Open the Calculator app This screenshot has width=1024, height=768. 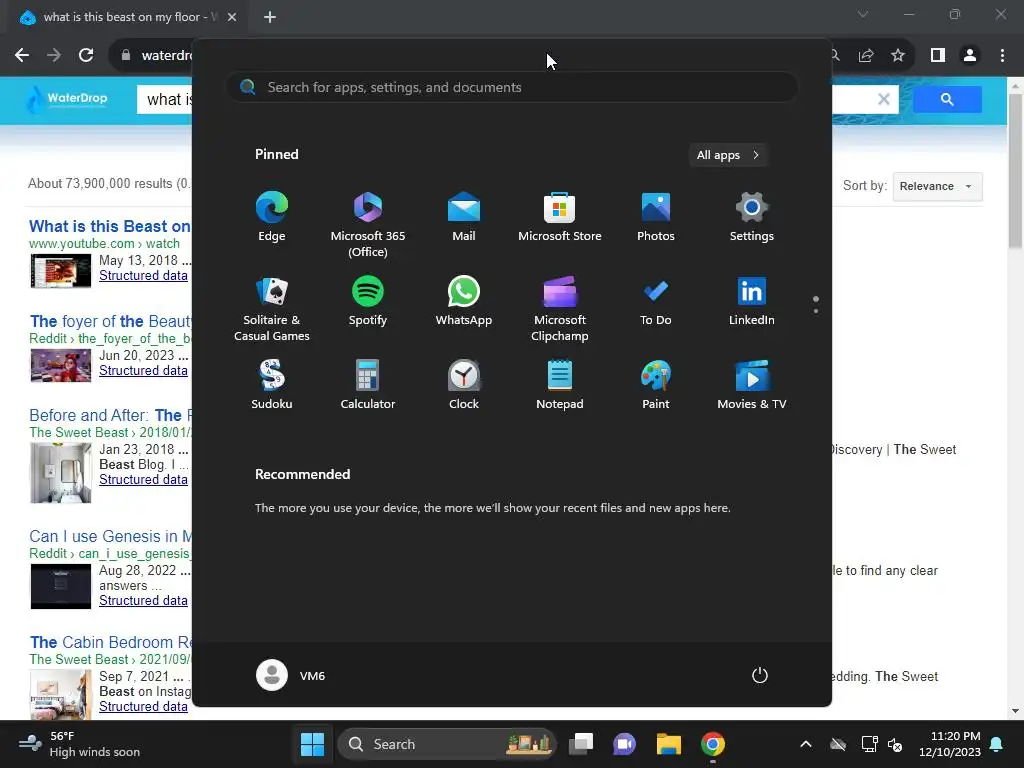[368, 385]
